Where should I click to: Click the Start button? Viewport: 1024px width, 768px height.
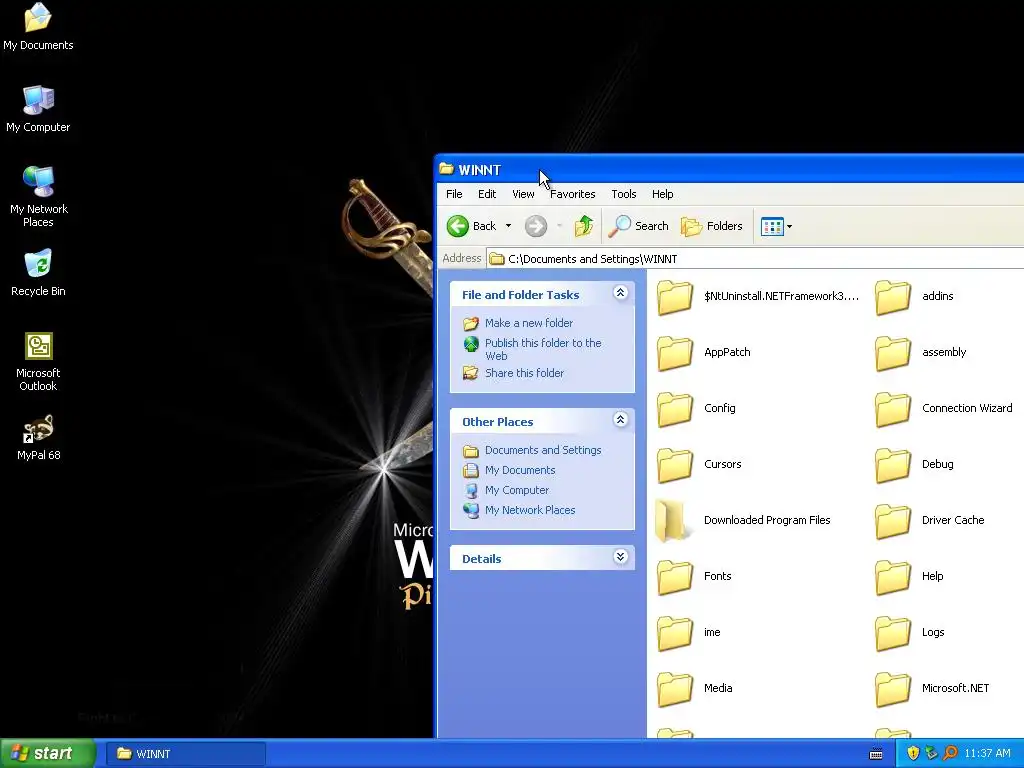(x=47, y=754)
